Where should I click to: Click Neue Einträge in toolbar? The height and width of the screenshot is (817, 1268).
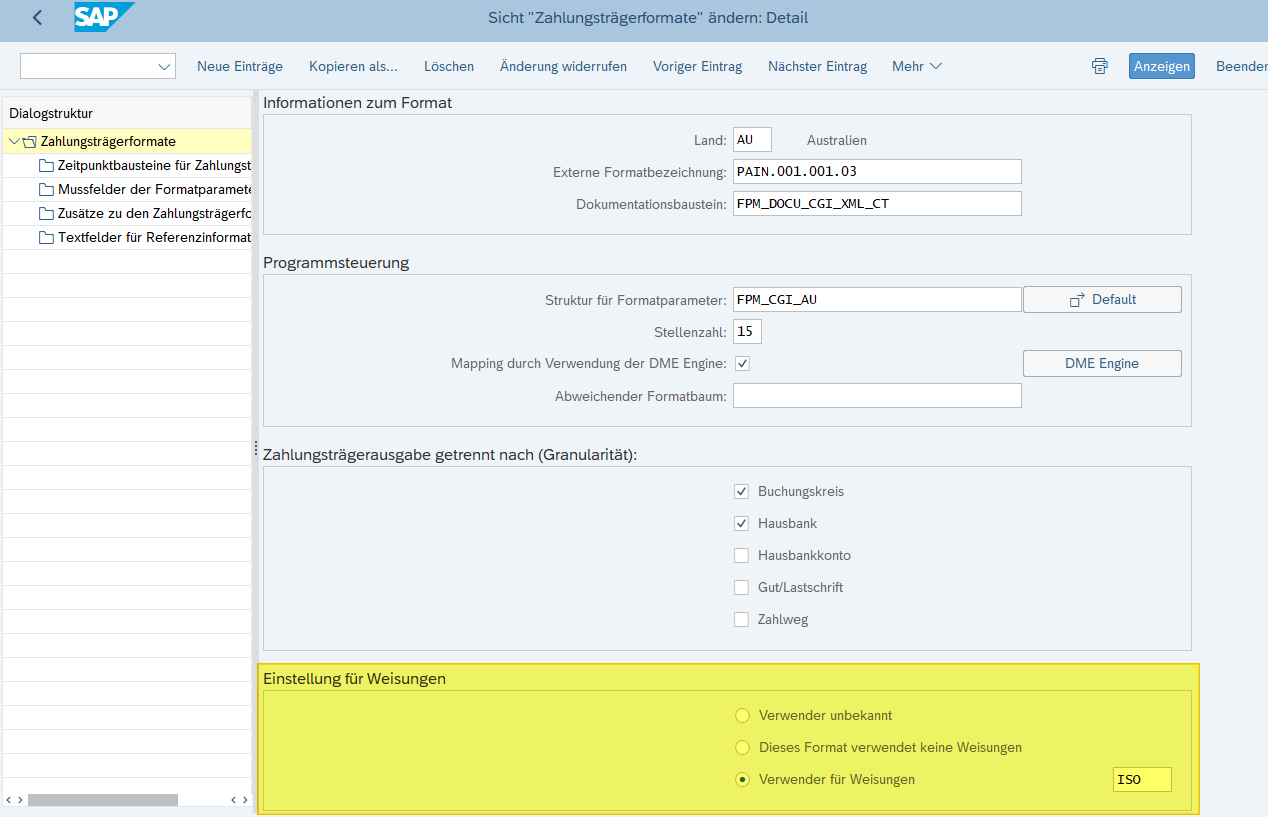pos(240,66)
